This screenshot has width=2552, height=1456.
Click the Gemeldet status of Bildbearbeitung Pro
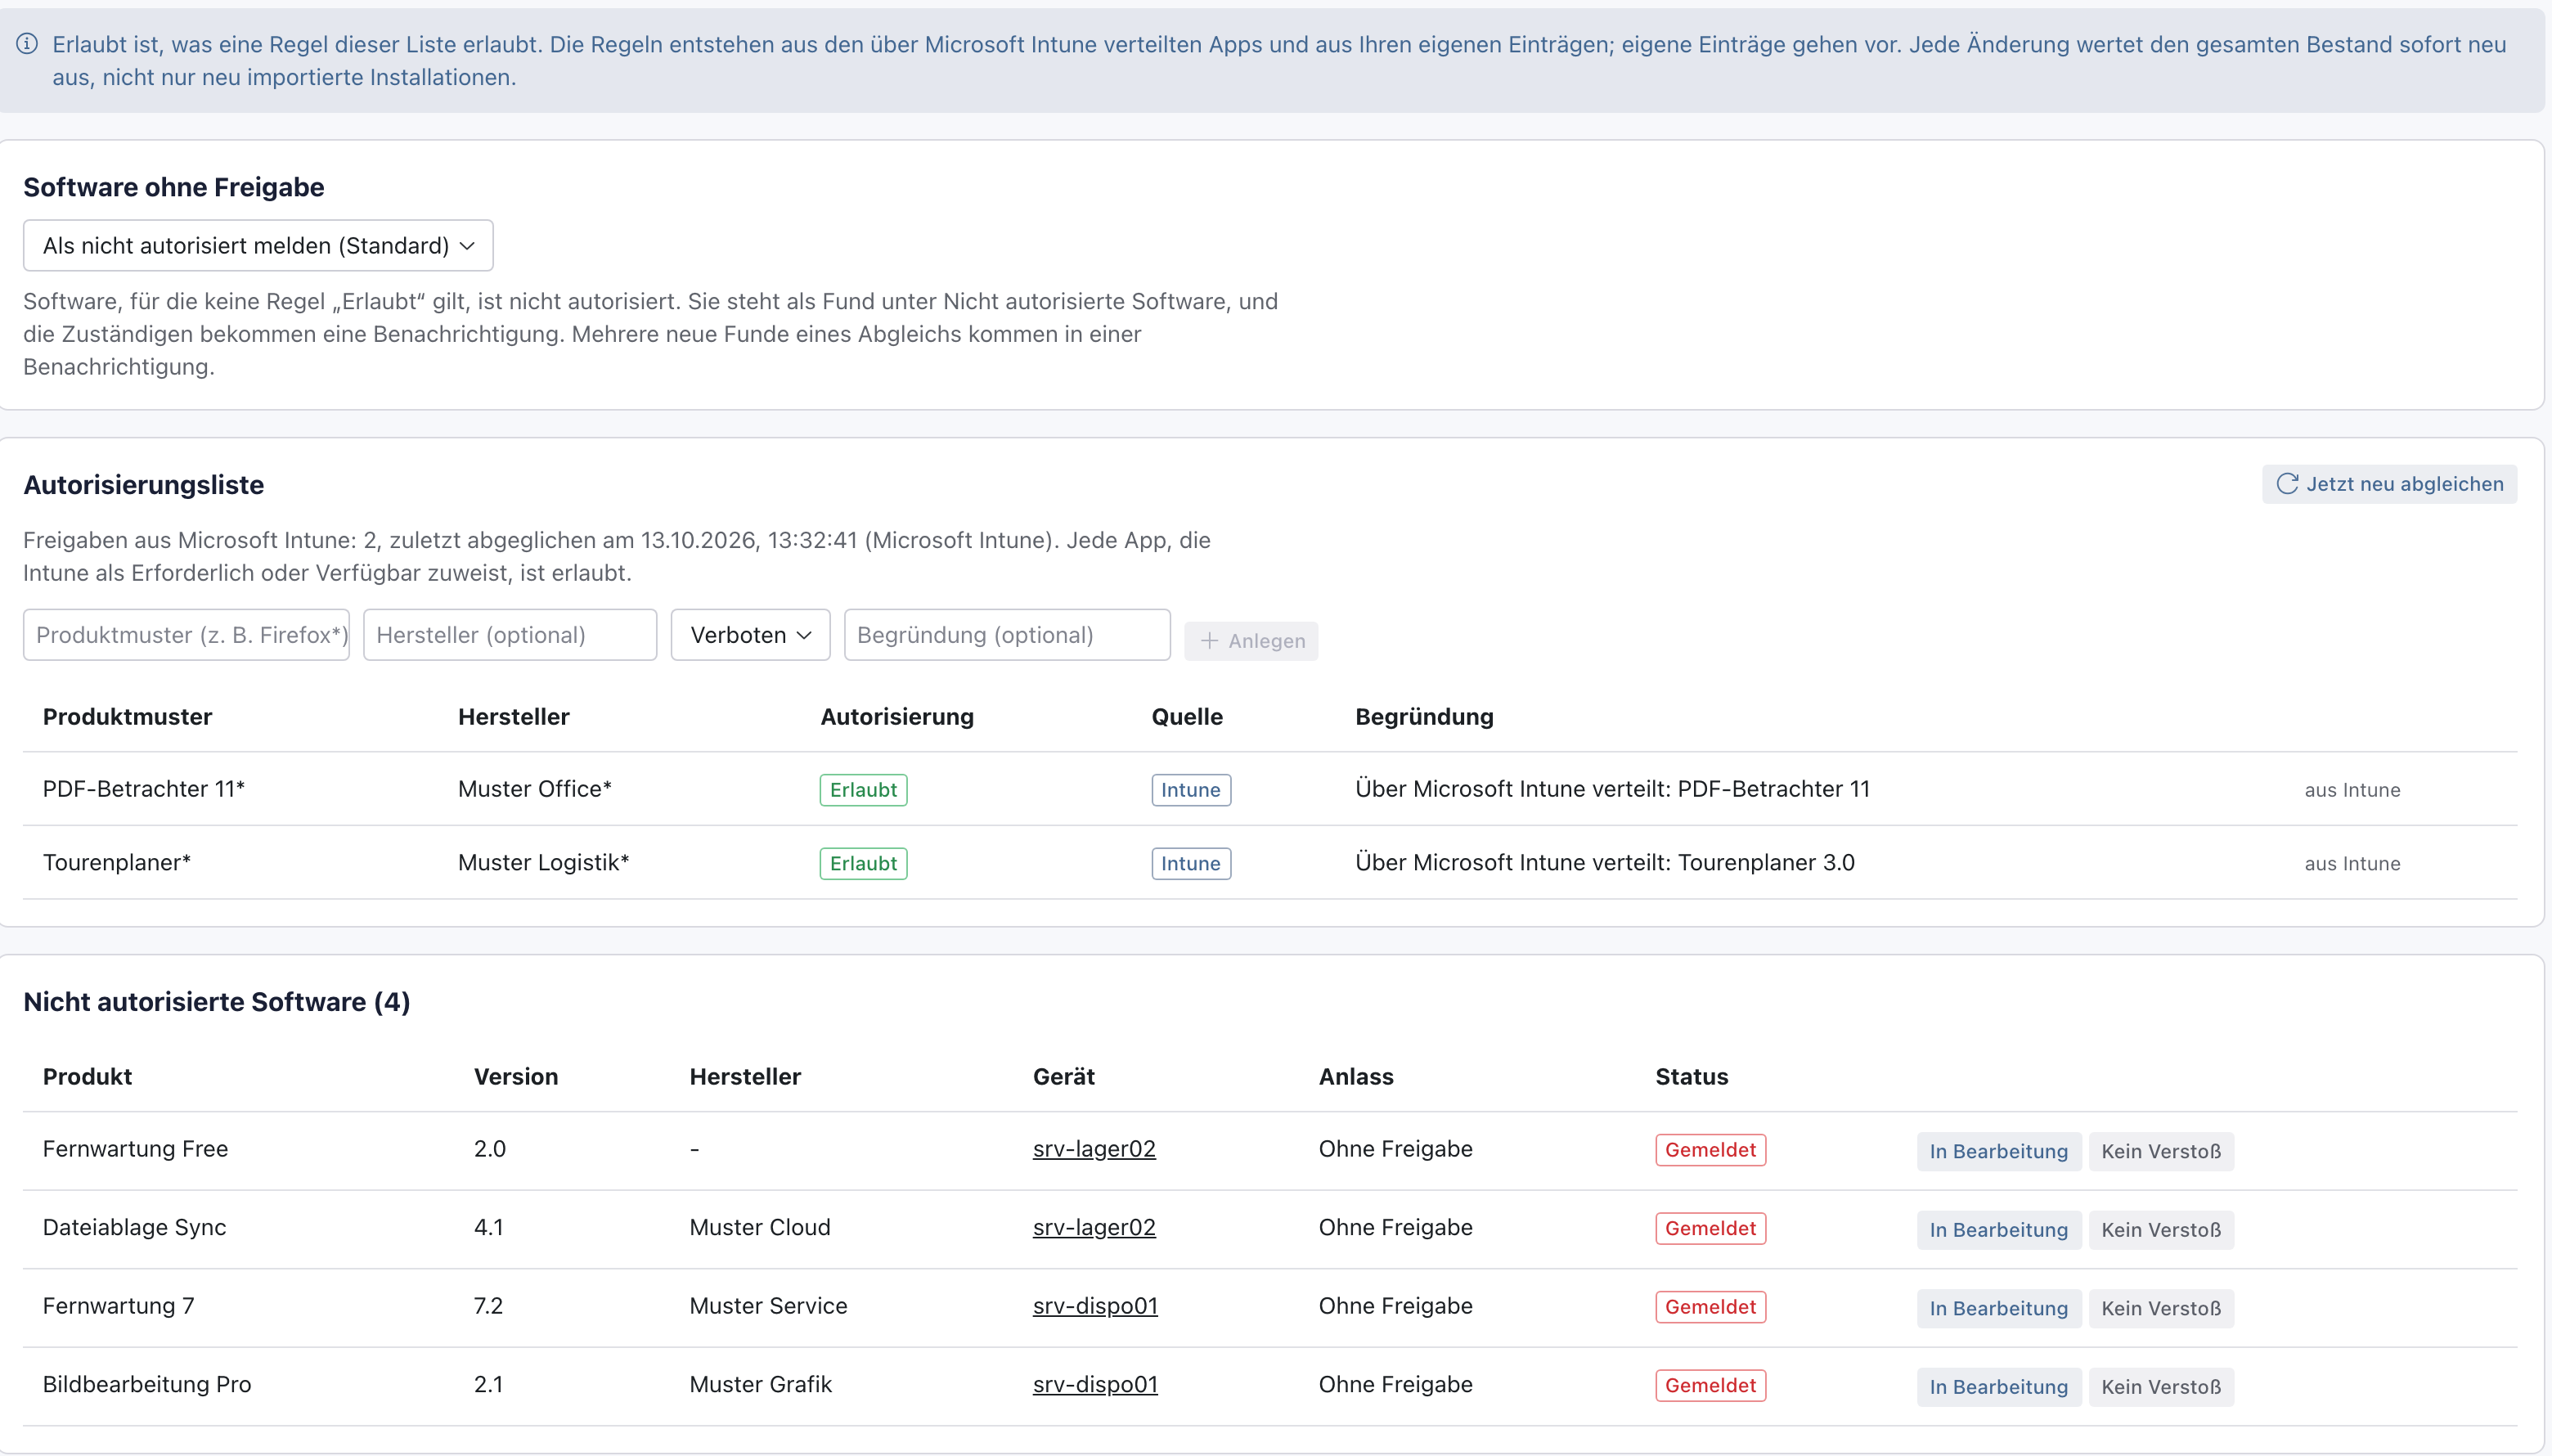point(1710,1385)
